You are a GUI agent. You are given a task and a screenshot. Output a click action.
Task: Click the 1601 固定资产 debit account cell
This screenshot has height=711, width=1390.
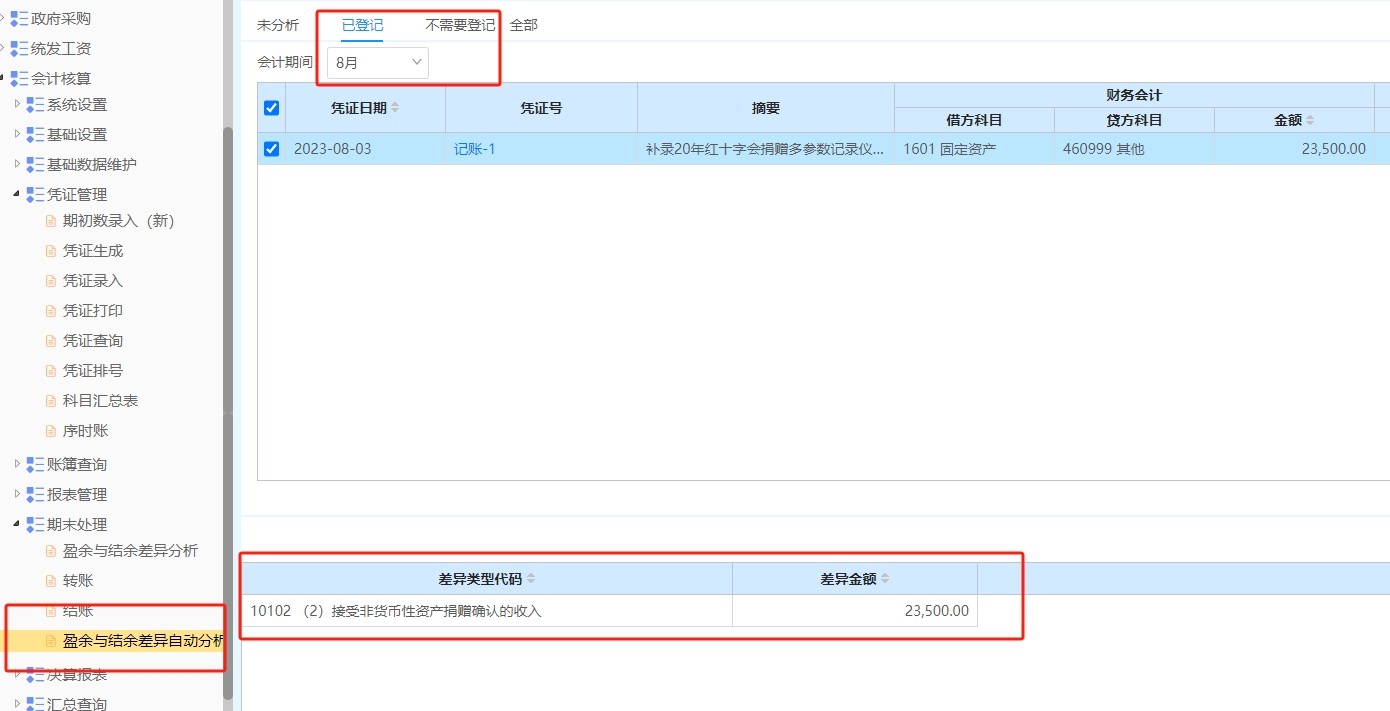[974, 149]
